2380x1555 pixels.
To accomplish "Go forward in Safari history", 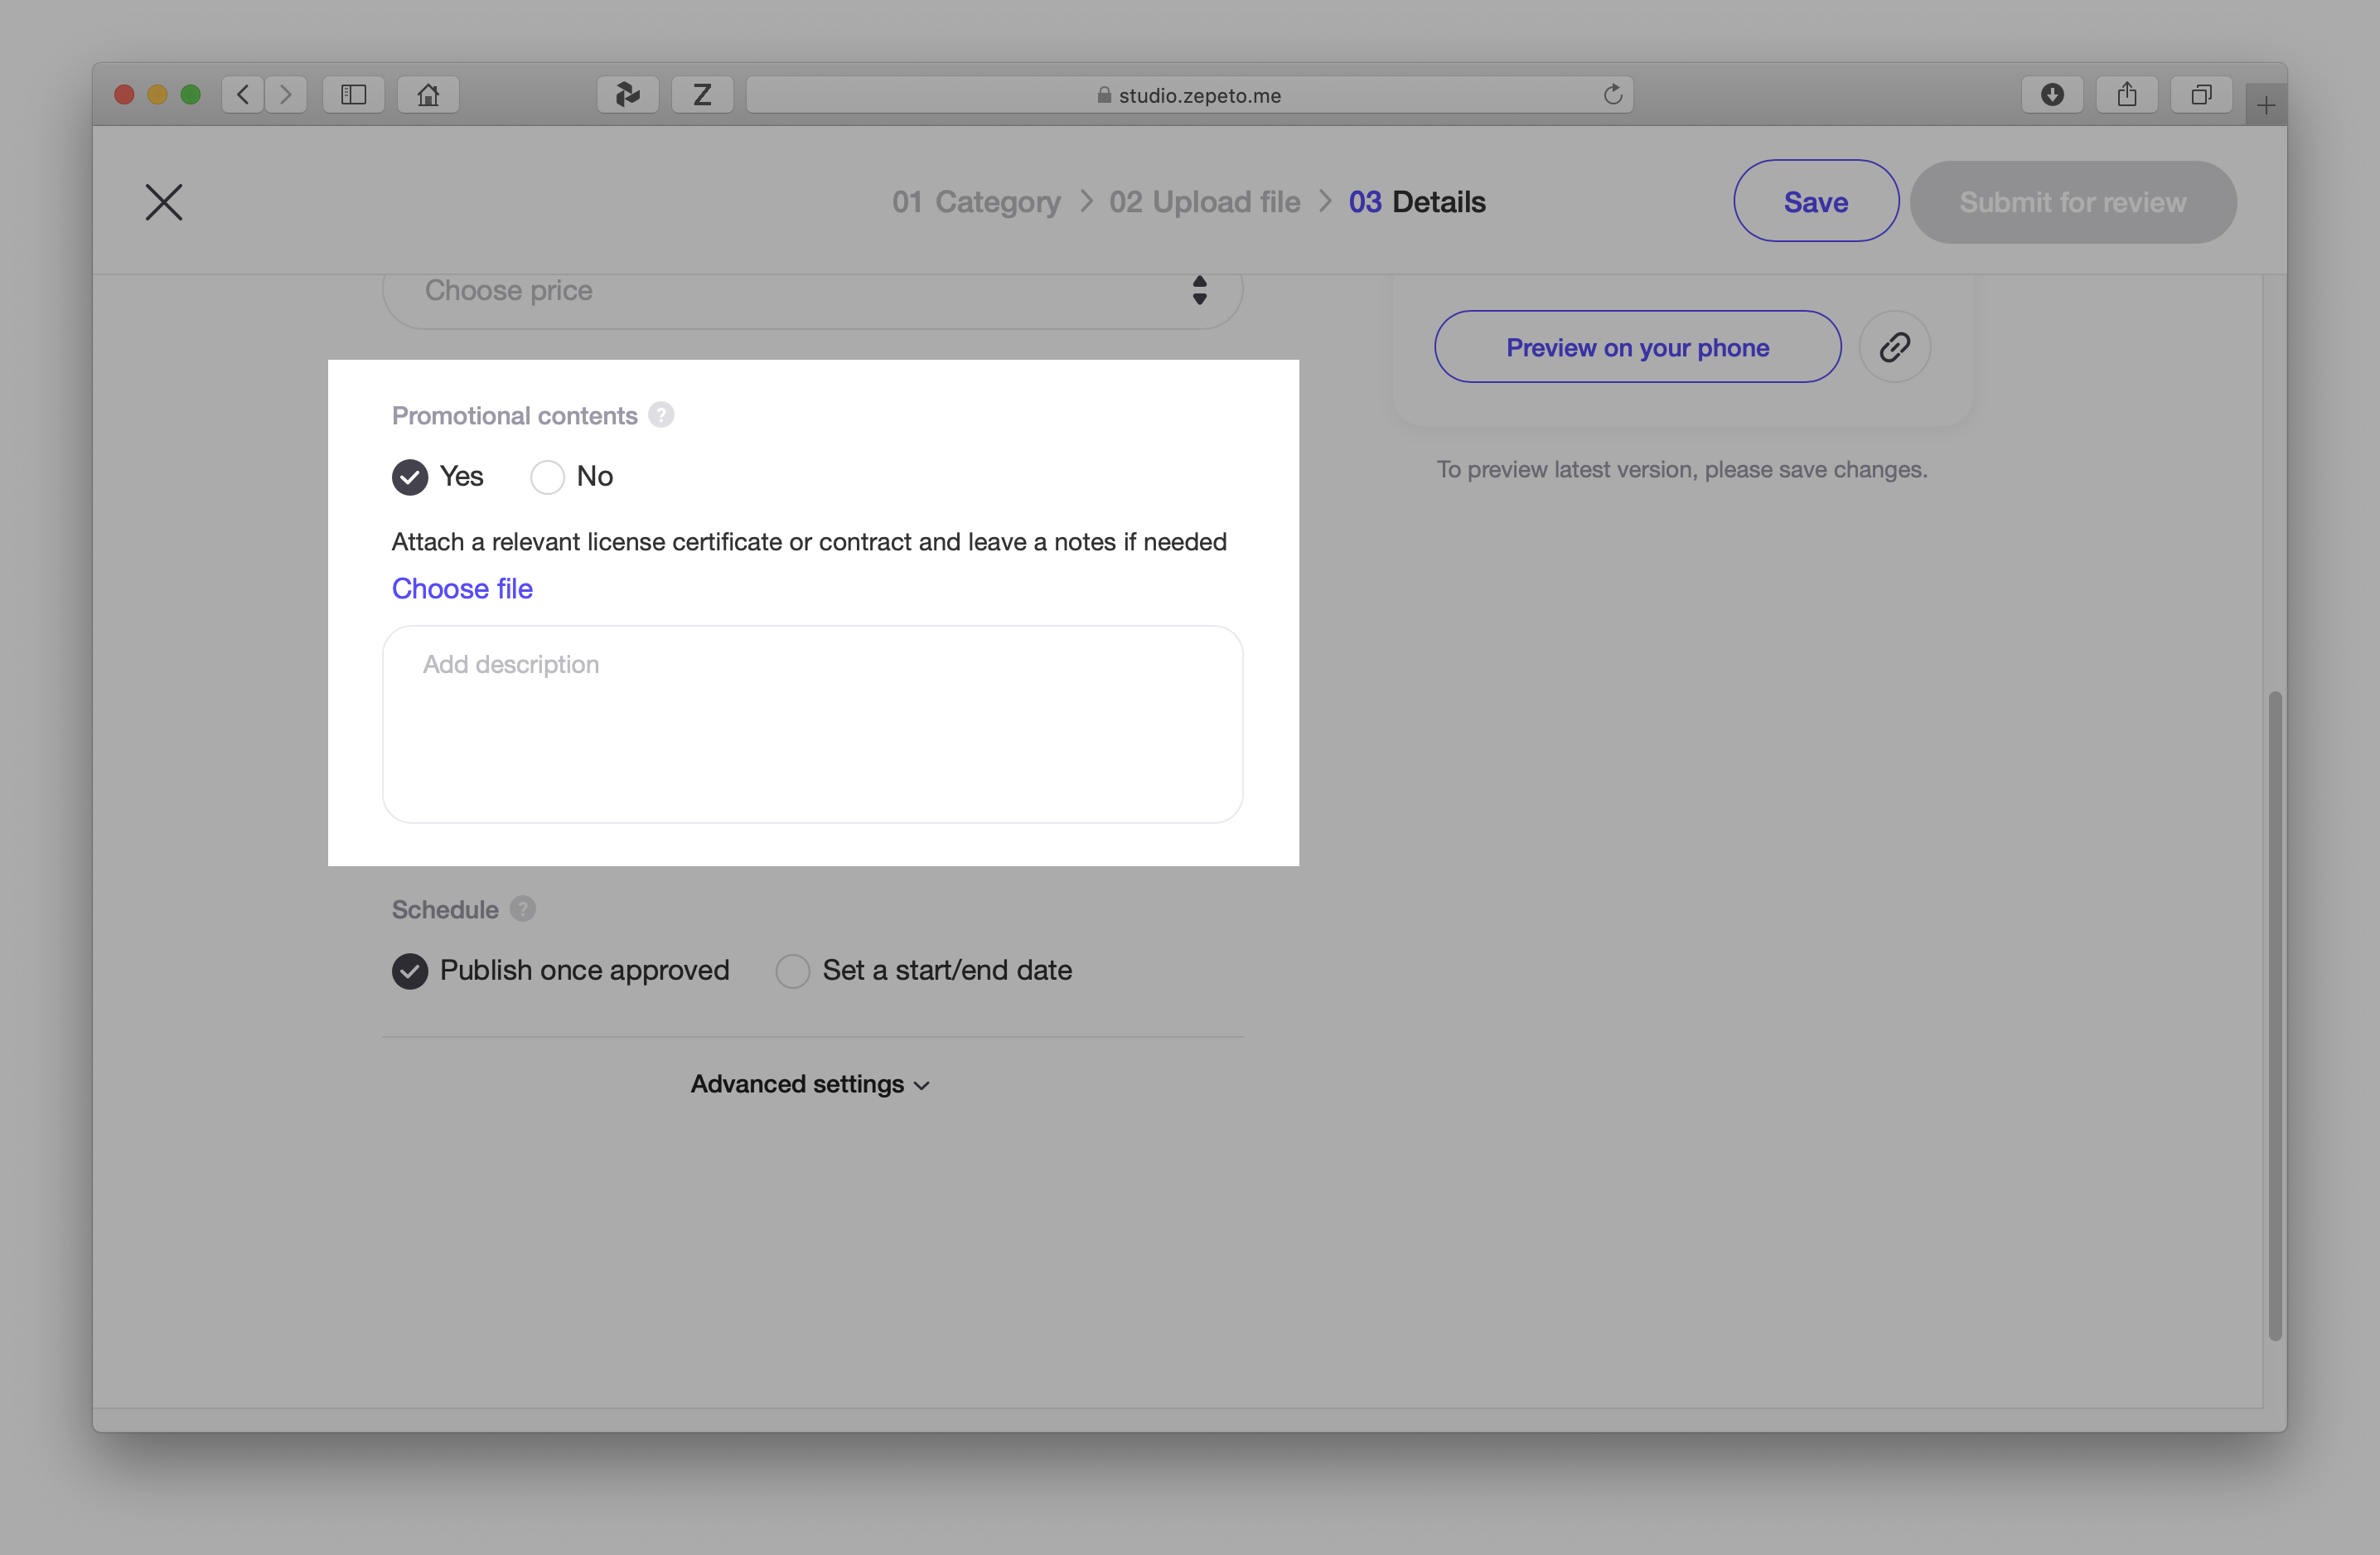I will (286, 95).
